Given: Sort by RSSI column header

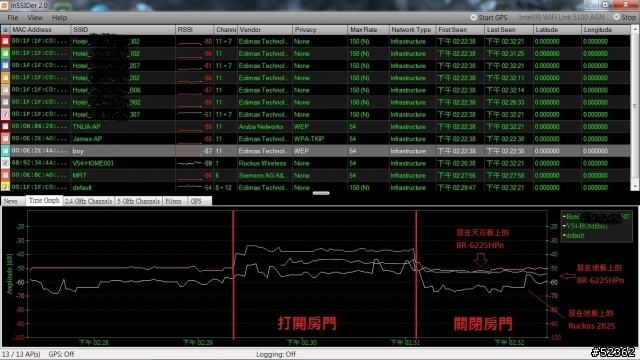Looking at the screenshot, I should point(194,30).
